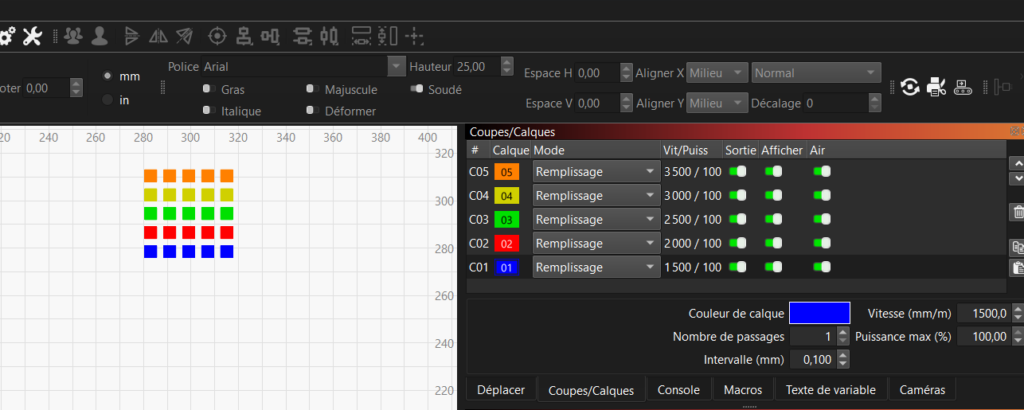This screenshot has width=1024, height=410.
Task: Click the conveyor feed icon
Action: 963,86
